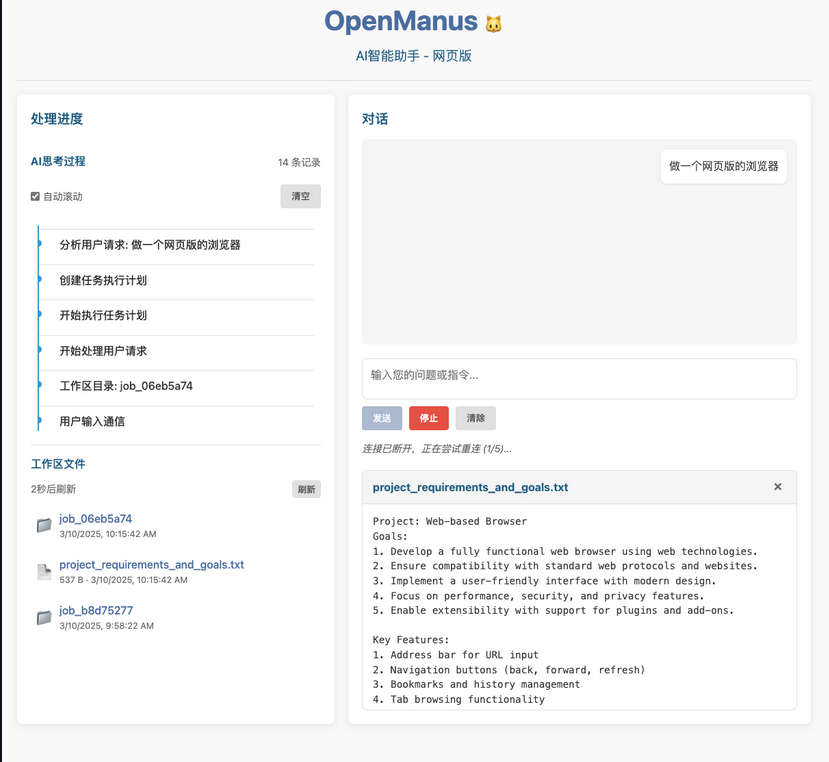Click the Goals: line in the preview
This screenshot has width=829, height=762.
tap(390, 536)
